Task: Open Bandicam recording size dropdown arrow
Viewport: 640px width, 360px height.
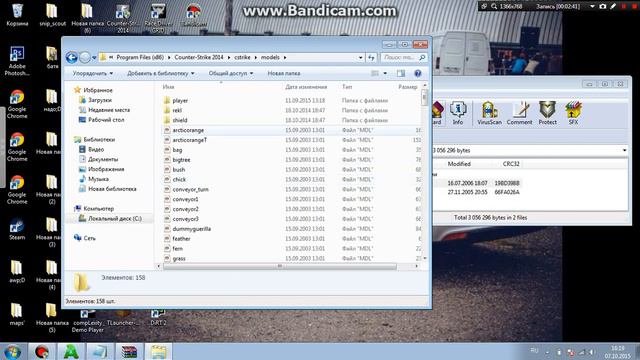Action: click(592, 6)
